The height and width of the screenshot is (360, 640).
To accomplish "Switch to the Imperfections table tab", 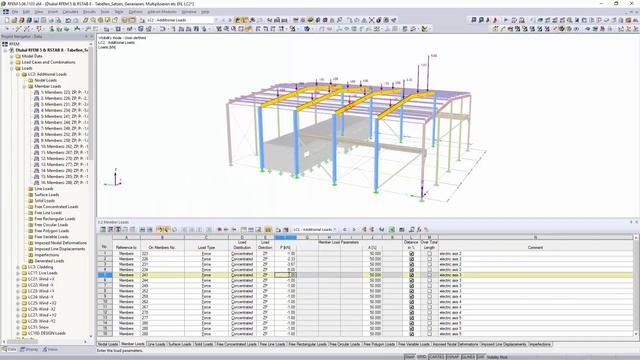I will pos(540,344).
